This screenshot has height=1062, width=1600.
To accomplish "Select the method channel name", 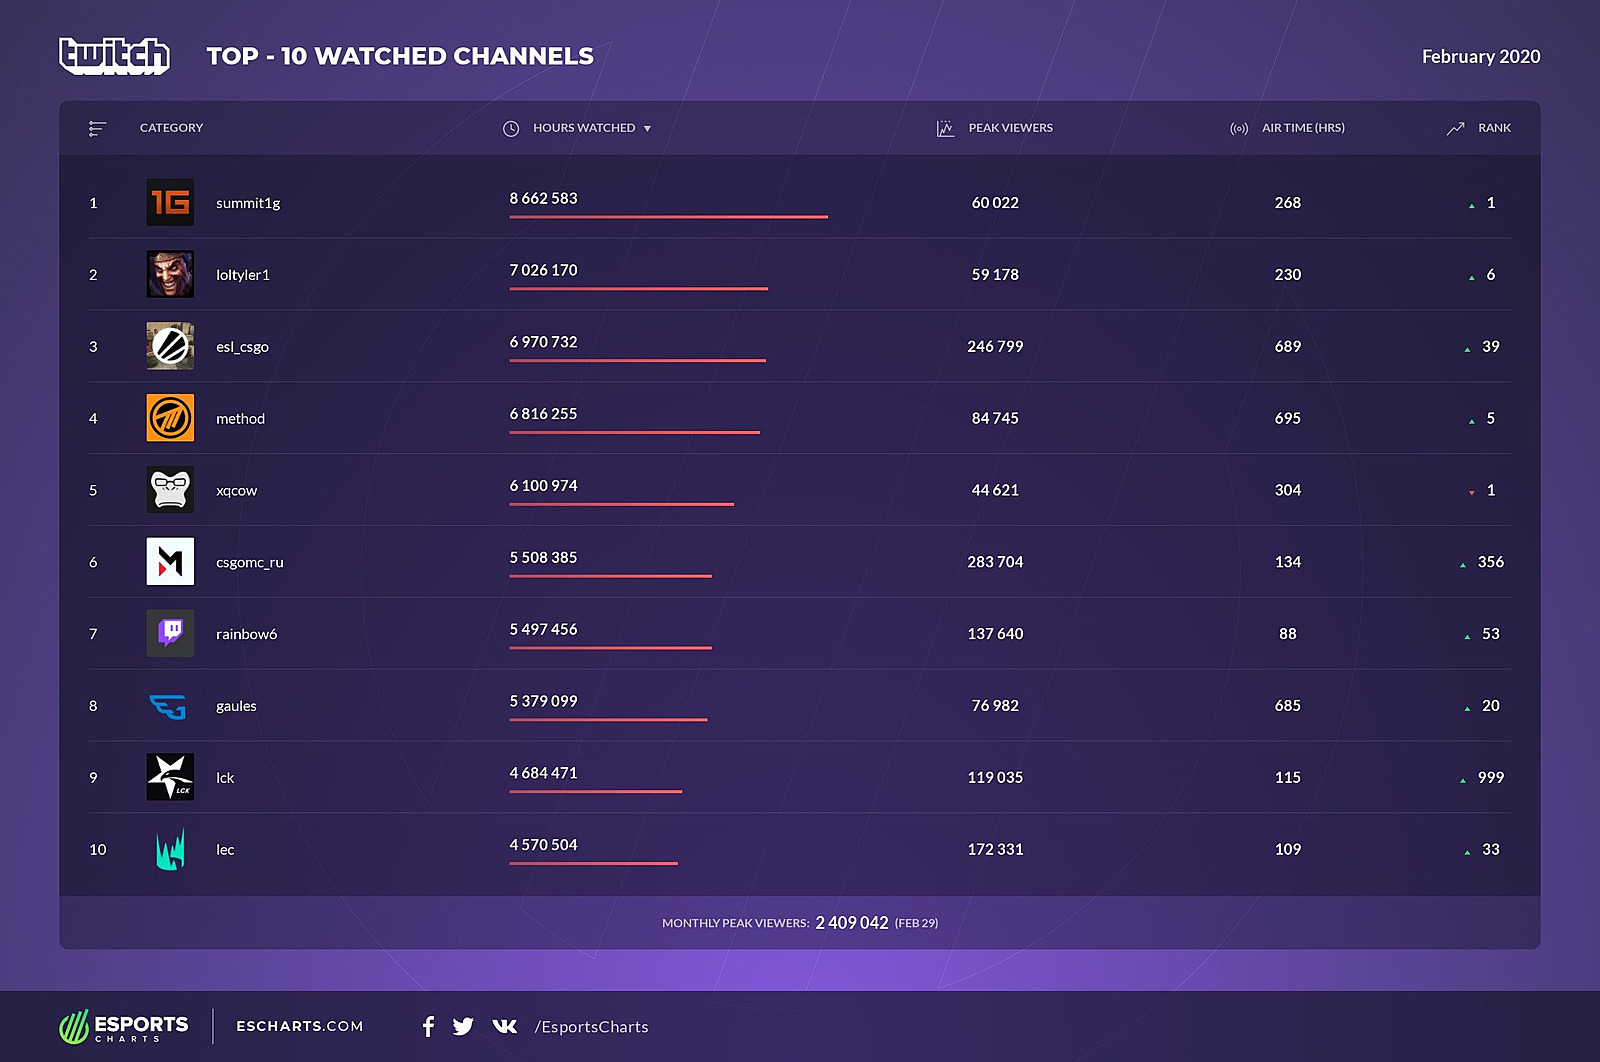I will pos(240,419).
